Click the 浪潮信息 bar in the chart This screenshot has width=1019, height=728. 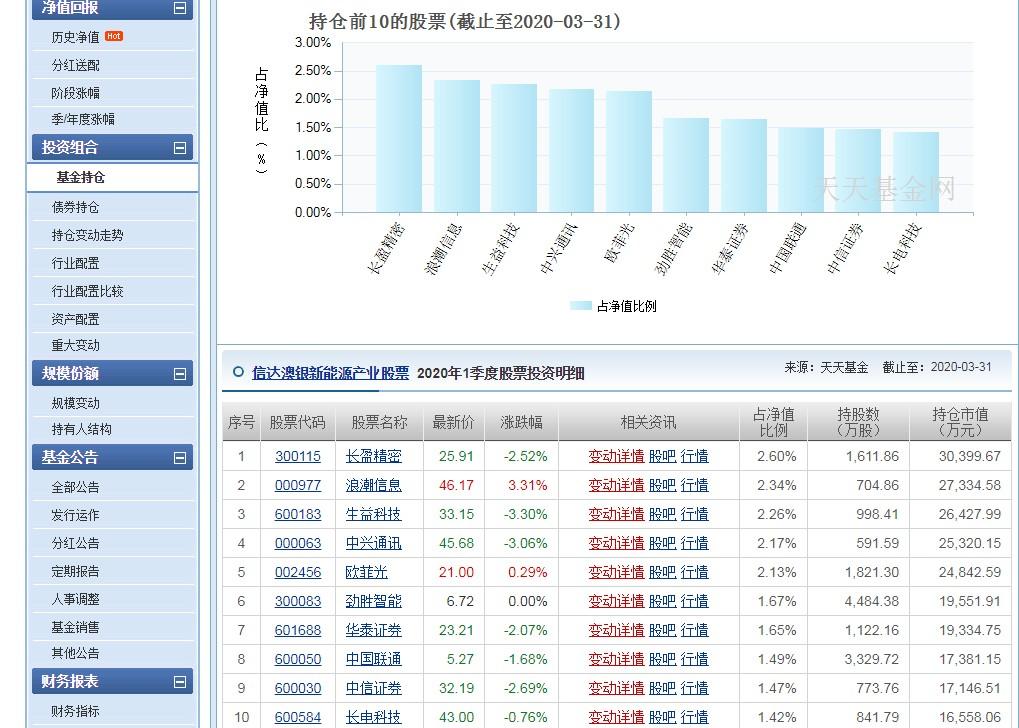coord(457,146)
